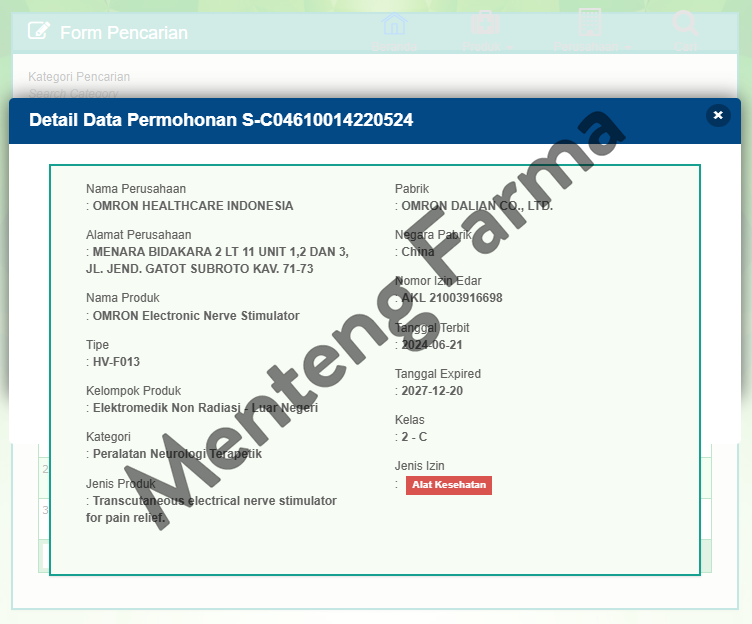This screenshot has height=624, width=752.
Task: Click the Peralatan Neurologi Terapetik category value
Action: click(177, 454)
